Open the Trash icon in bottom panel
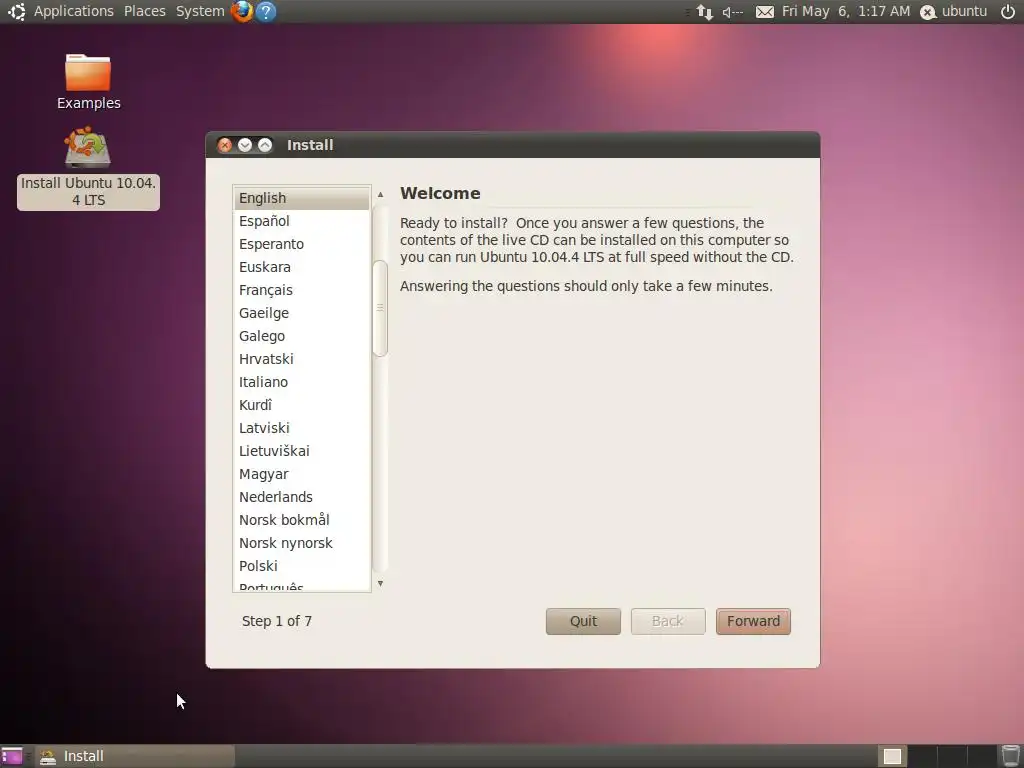This screenshot has height=768, width=1024. click(x=1010, y=756)
